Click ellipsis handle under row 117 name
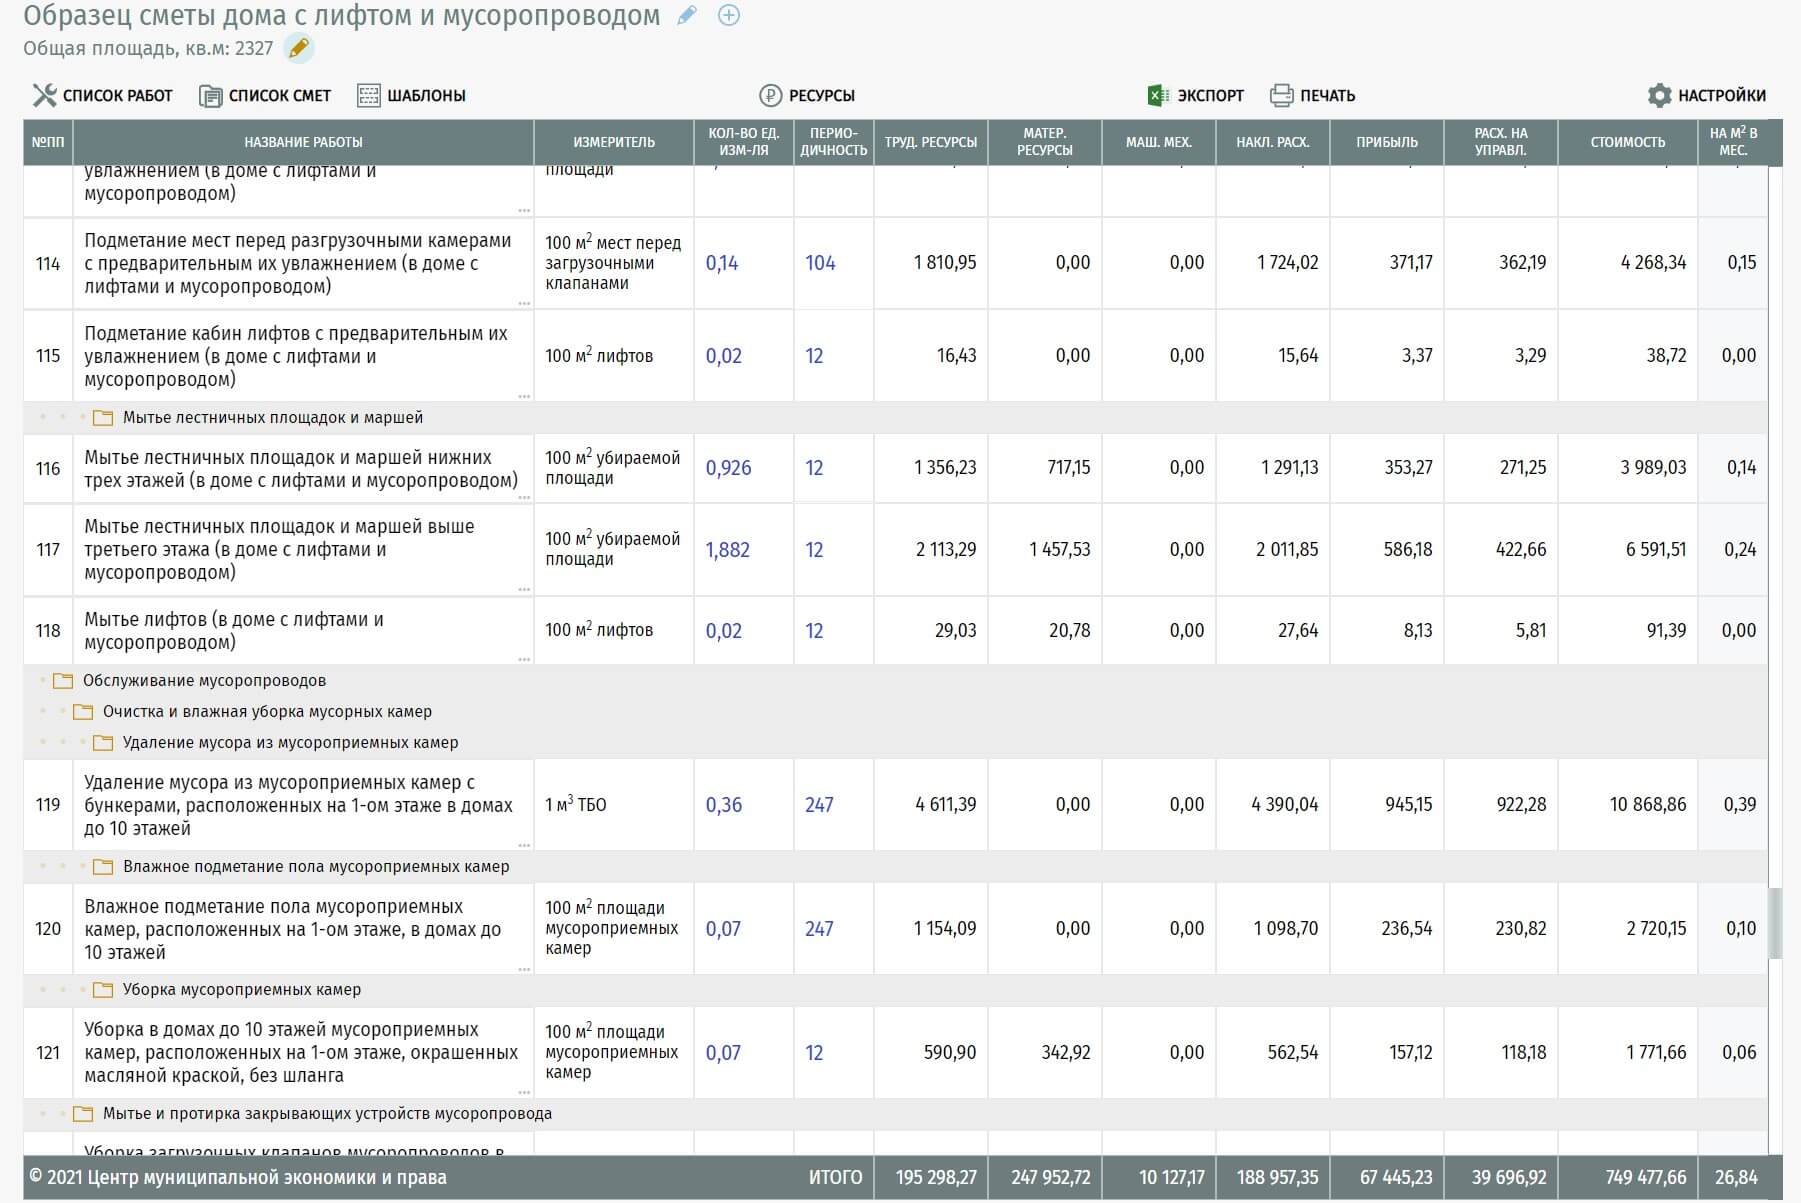This screenshot has height=1203, width=1801. pos(524,590)
